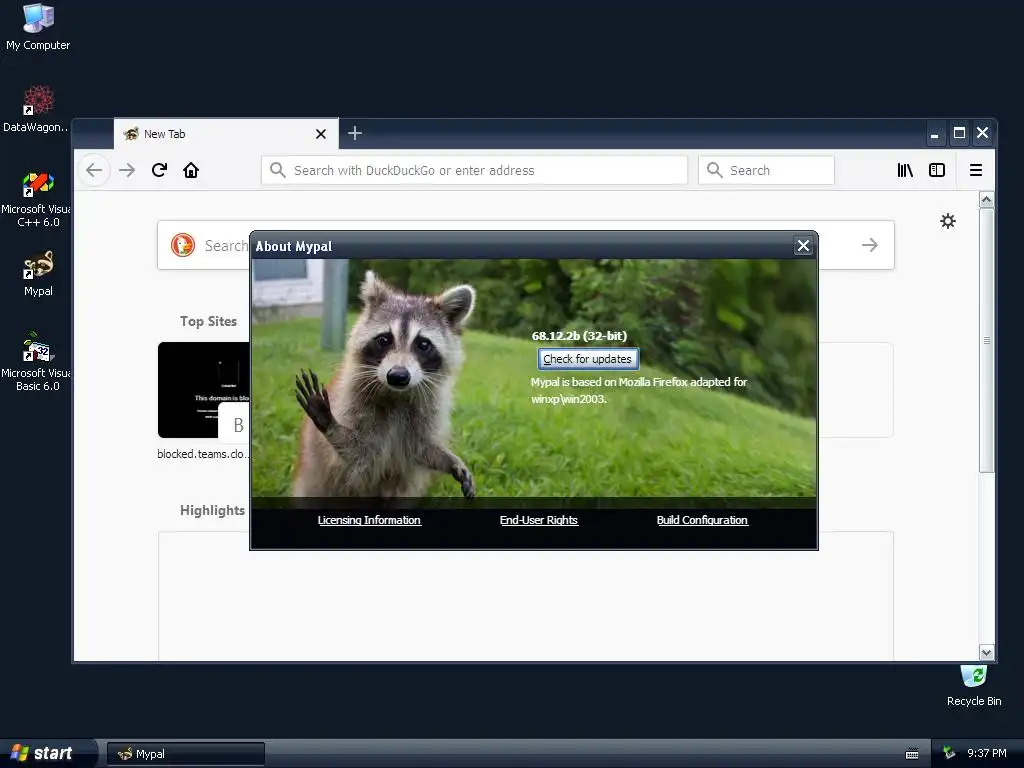
Task: Open the Library bookshelf icon
Action: point(904,170)
